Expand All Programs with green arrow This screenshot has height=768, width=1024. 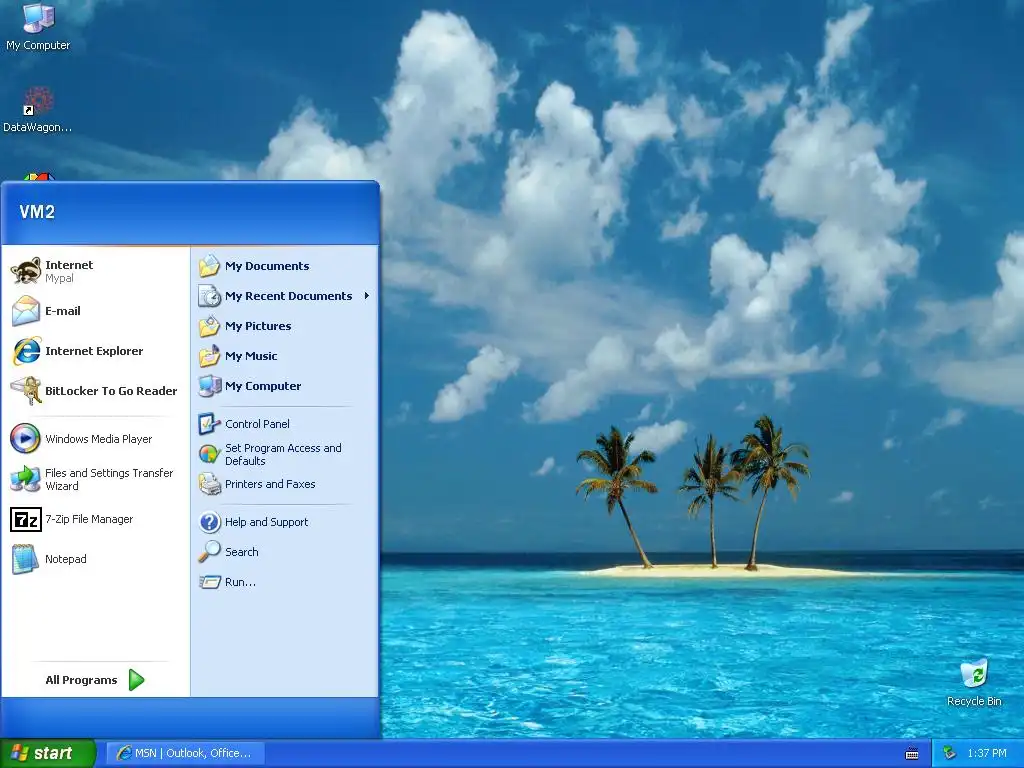click(x=95, y=680)
